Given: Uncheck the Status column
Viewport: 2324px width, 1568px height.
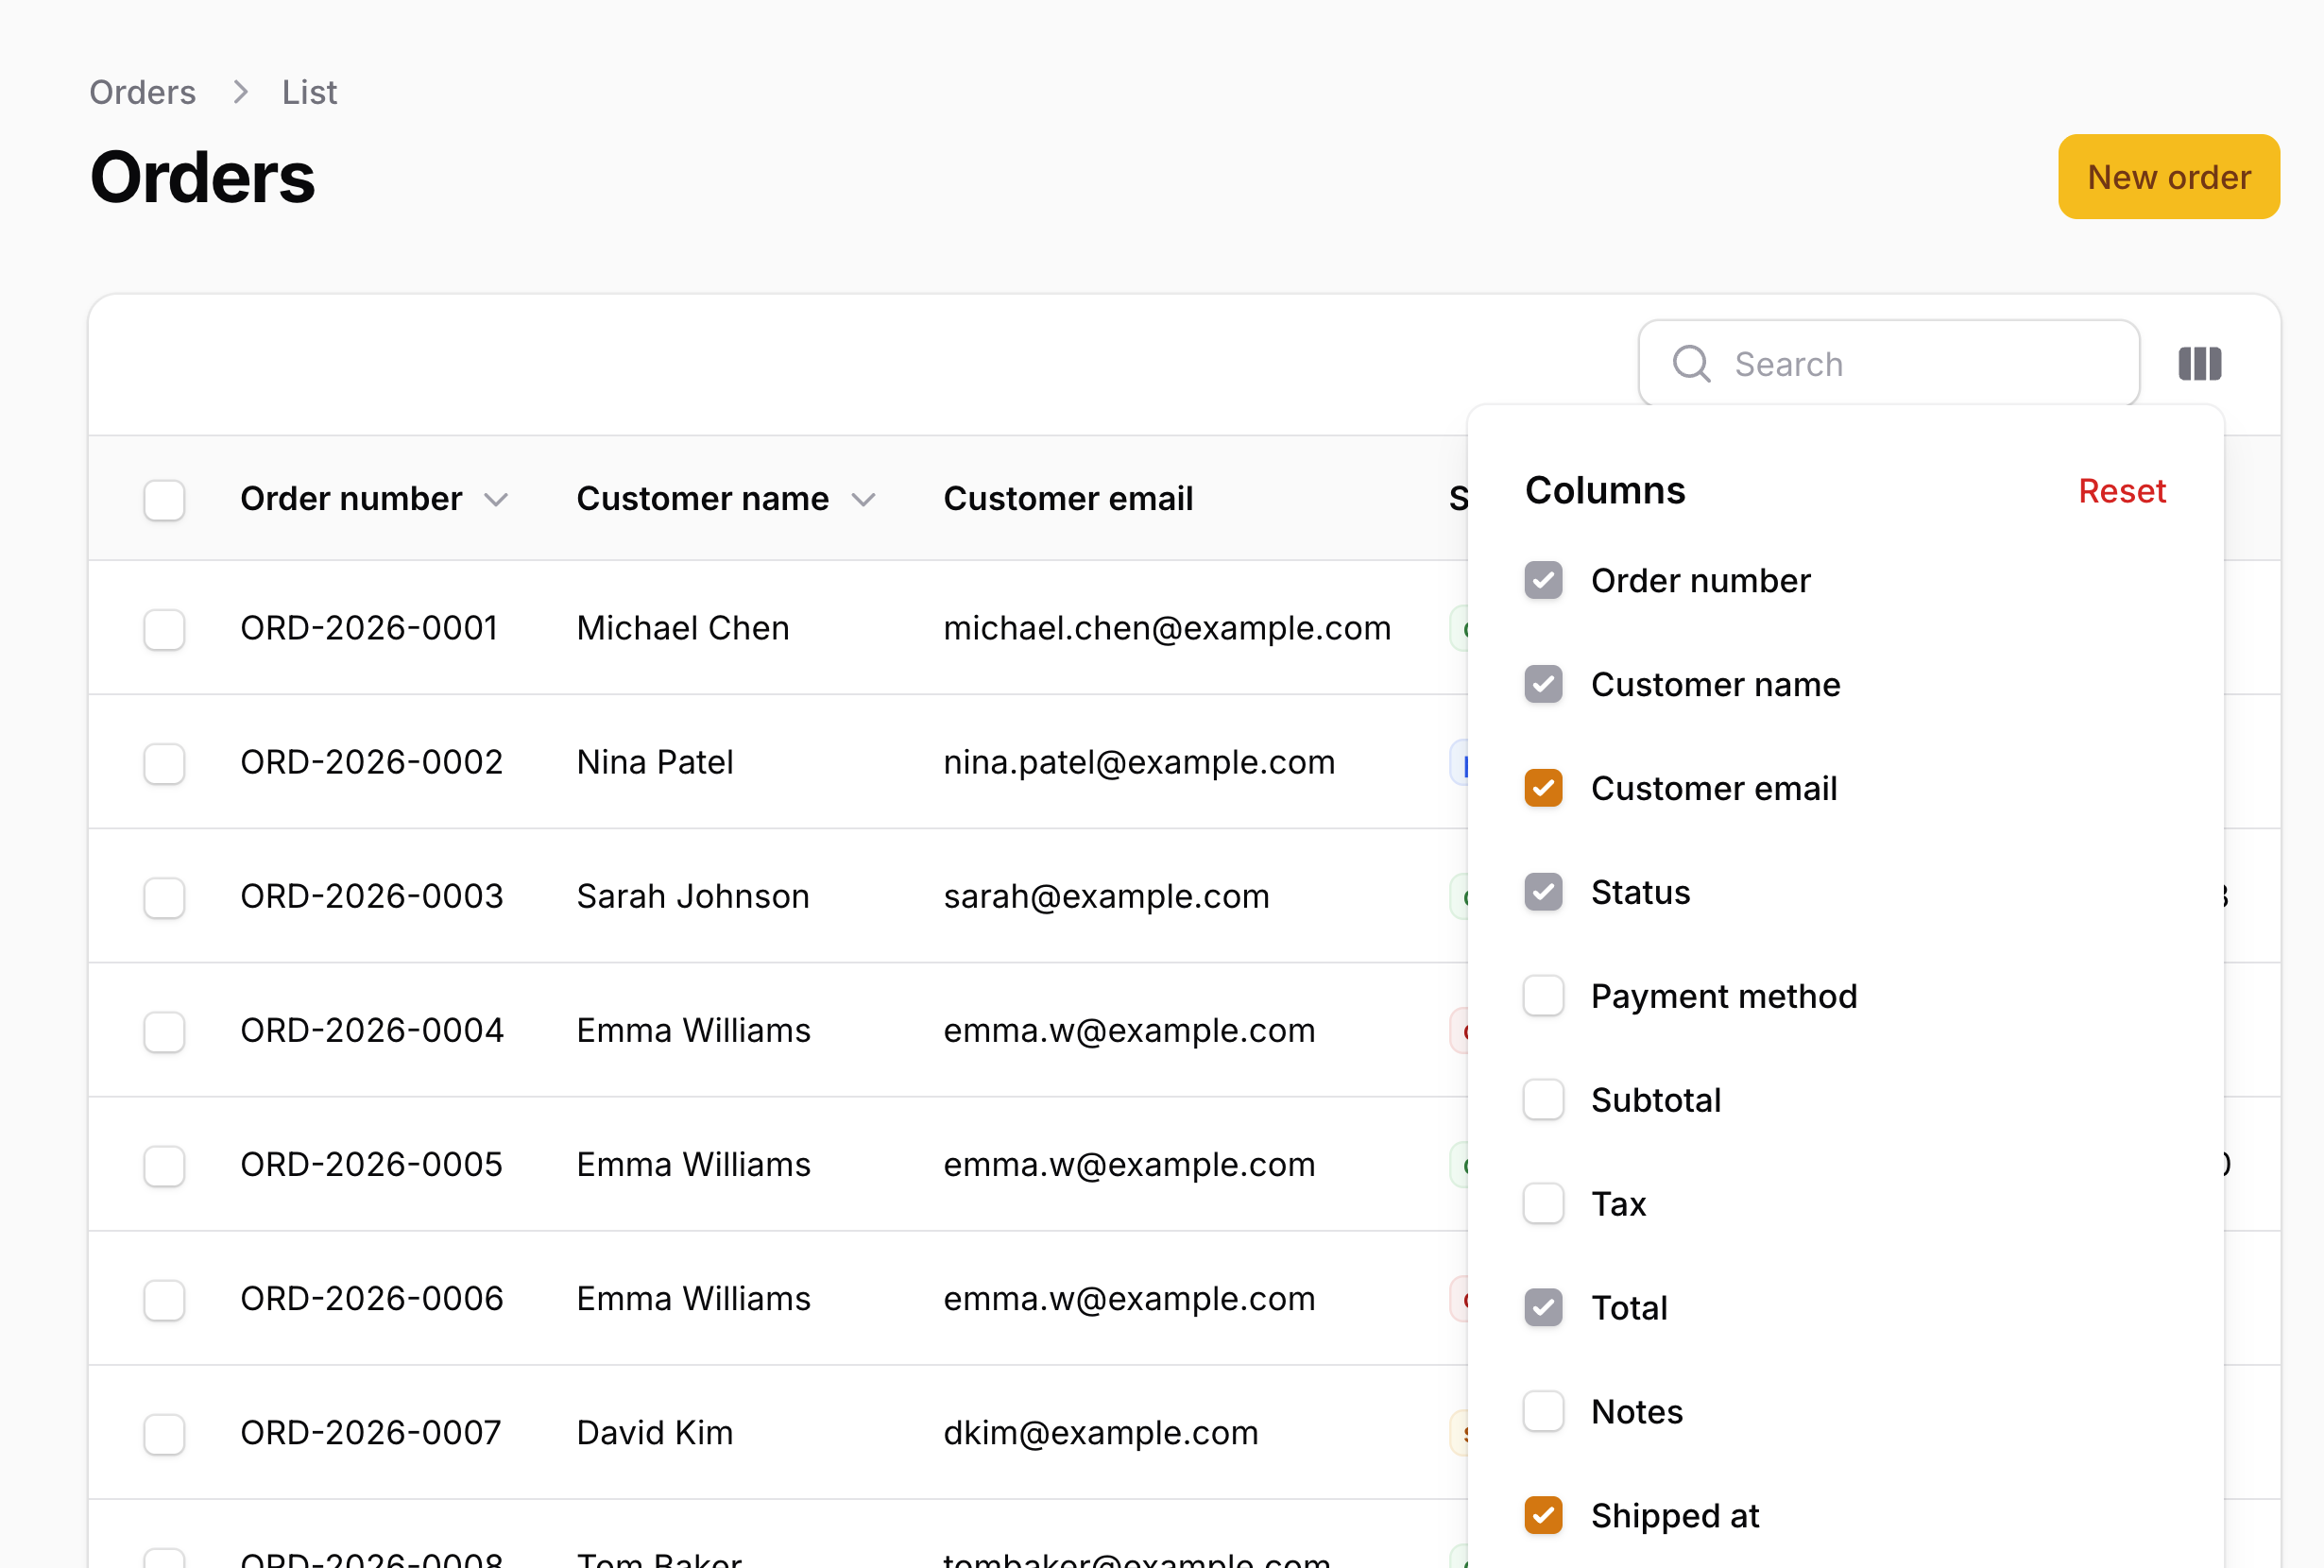Looking at the screenshot, I should point(1543,891).
